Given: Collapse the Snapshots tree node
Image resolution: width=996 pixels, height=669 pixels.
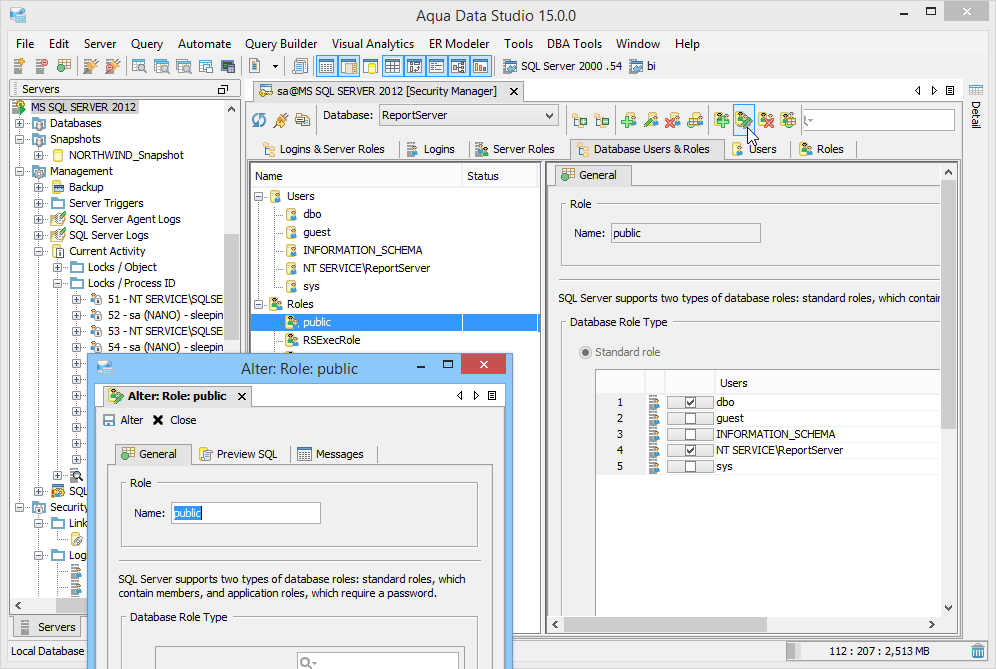Looking at the screenshot, I should click(20, 139).
